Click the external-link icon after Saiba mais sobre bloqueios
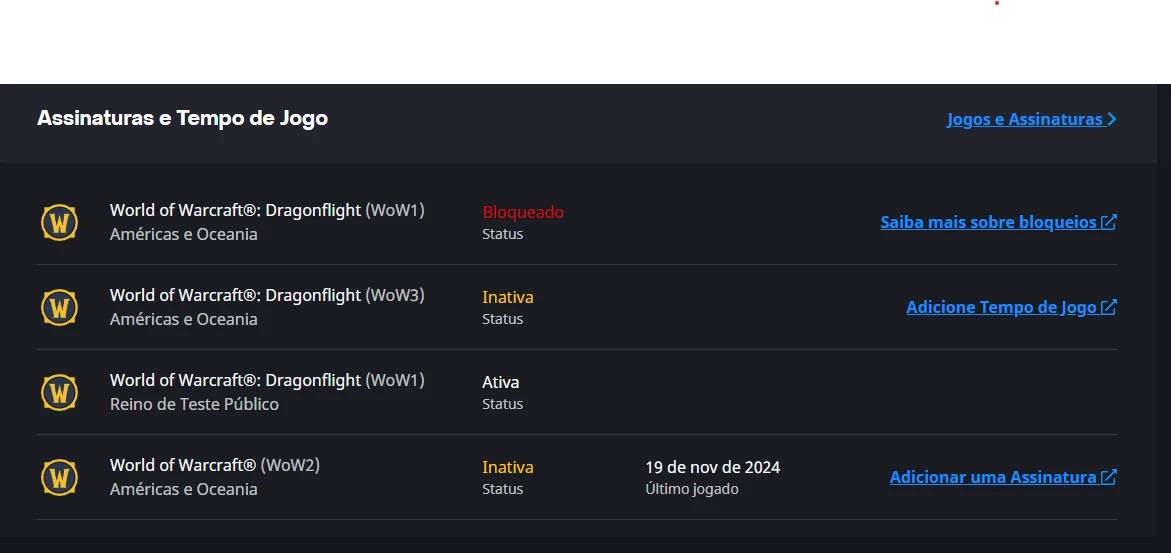 click(1109, 222)
